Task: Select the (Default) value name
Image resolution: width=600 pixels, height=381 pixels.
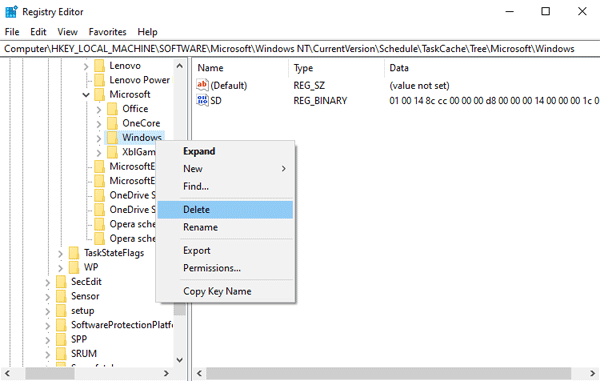Action: 229,85
